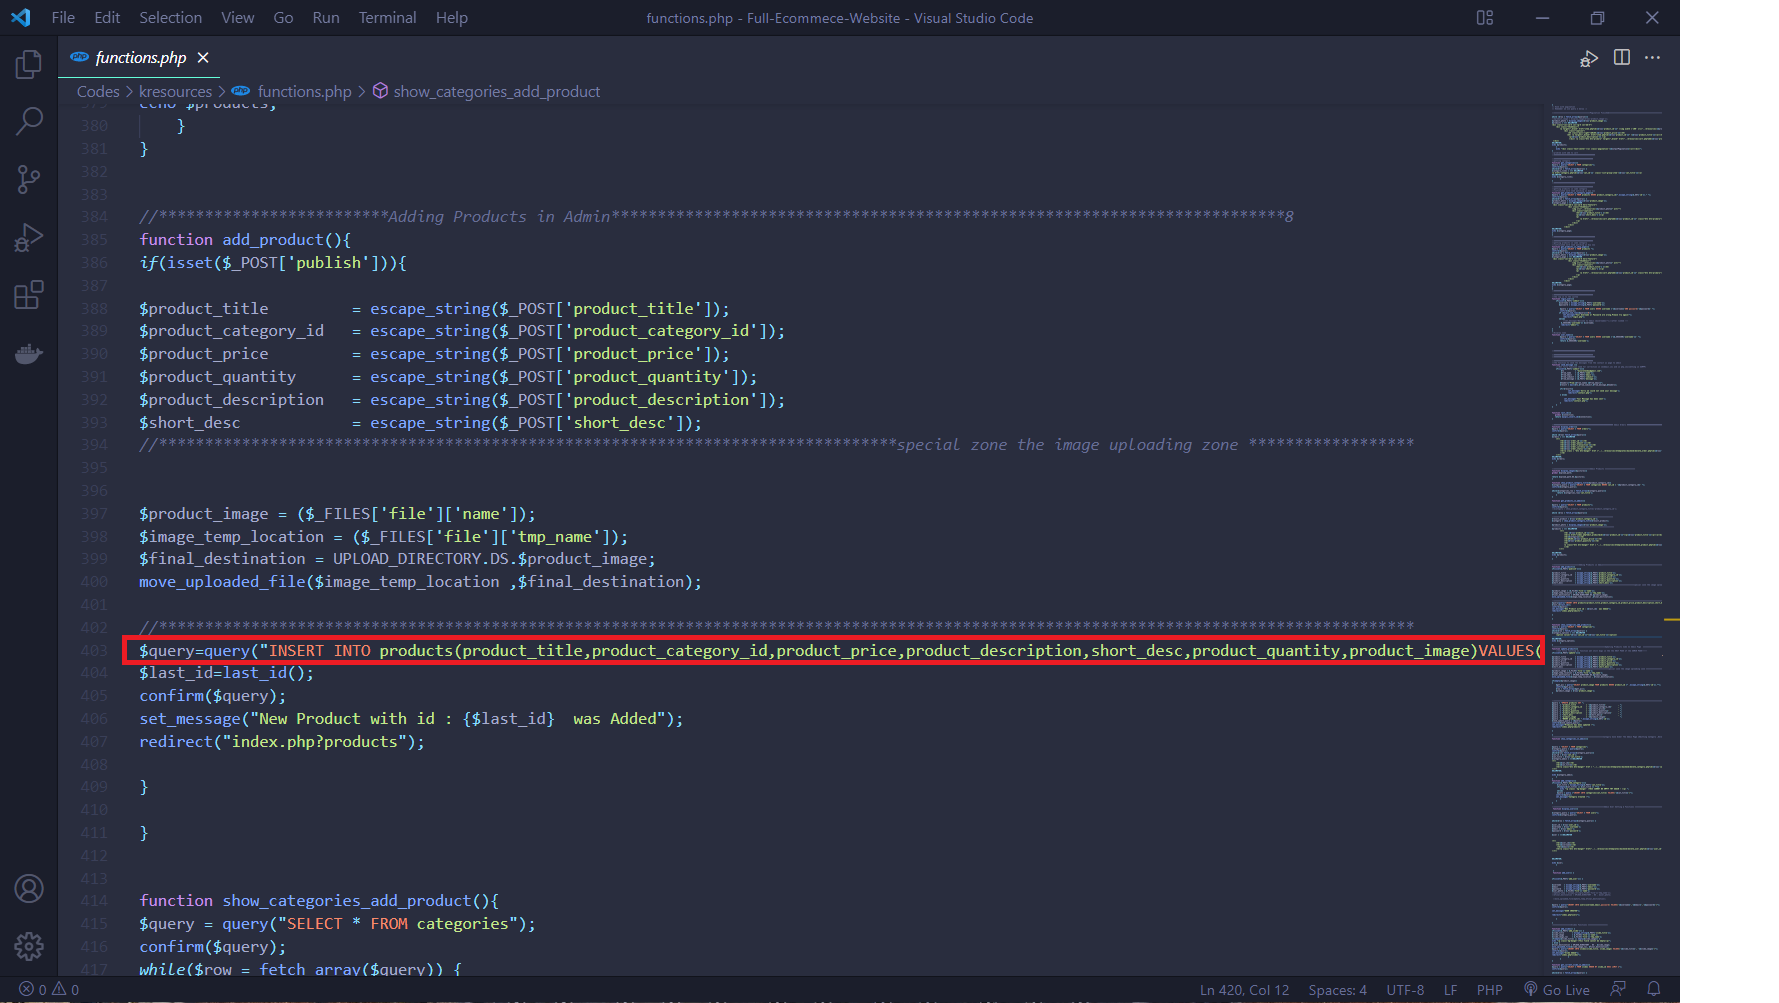Click the Adding Products in Admin comment

[x=716, y=217]
